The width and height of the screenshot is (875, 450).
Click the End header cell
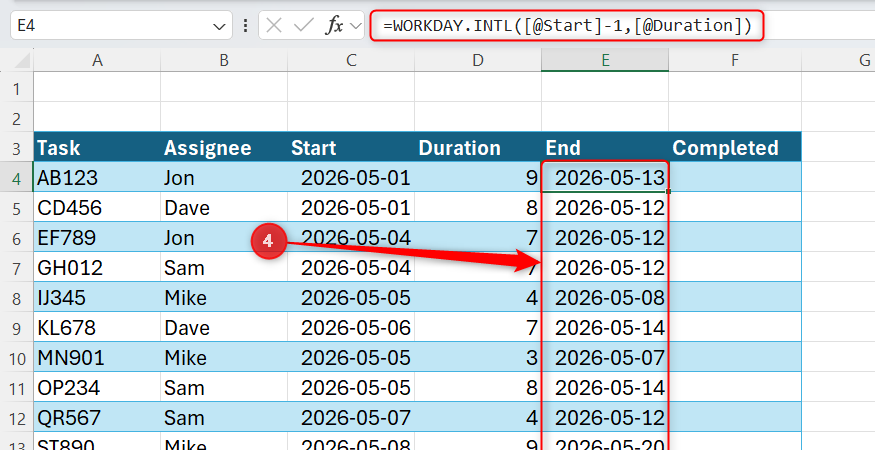click(x=605, y=147)
